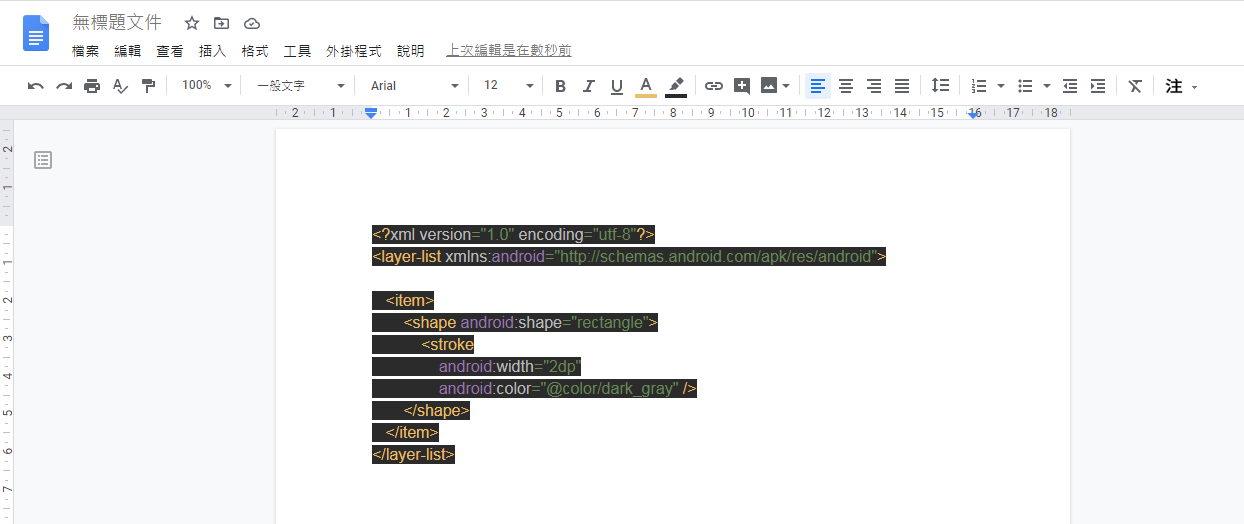Toggle bold formatting

tap(560, 86)
